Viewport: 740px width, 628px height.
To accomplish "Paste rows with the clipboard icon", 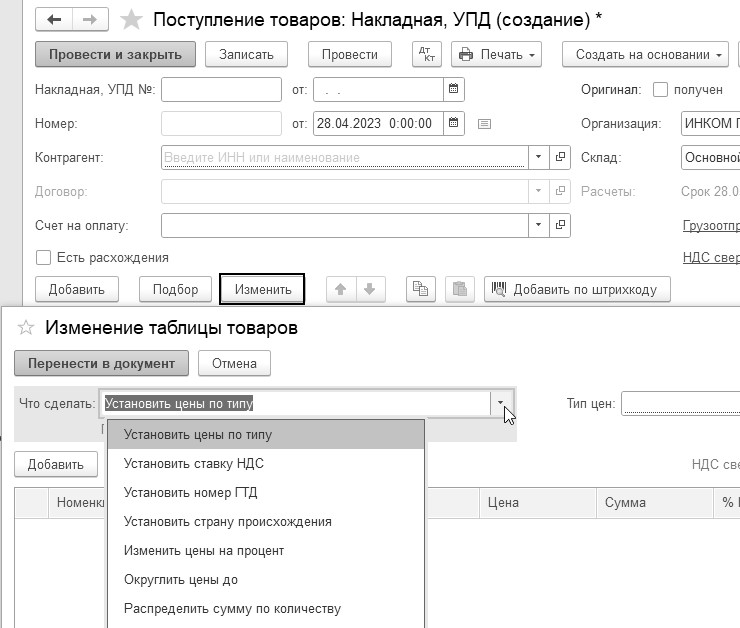I will point(460,289).
